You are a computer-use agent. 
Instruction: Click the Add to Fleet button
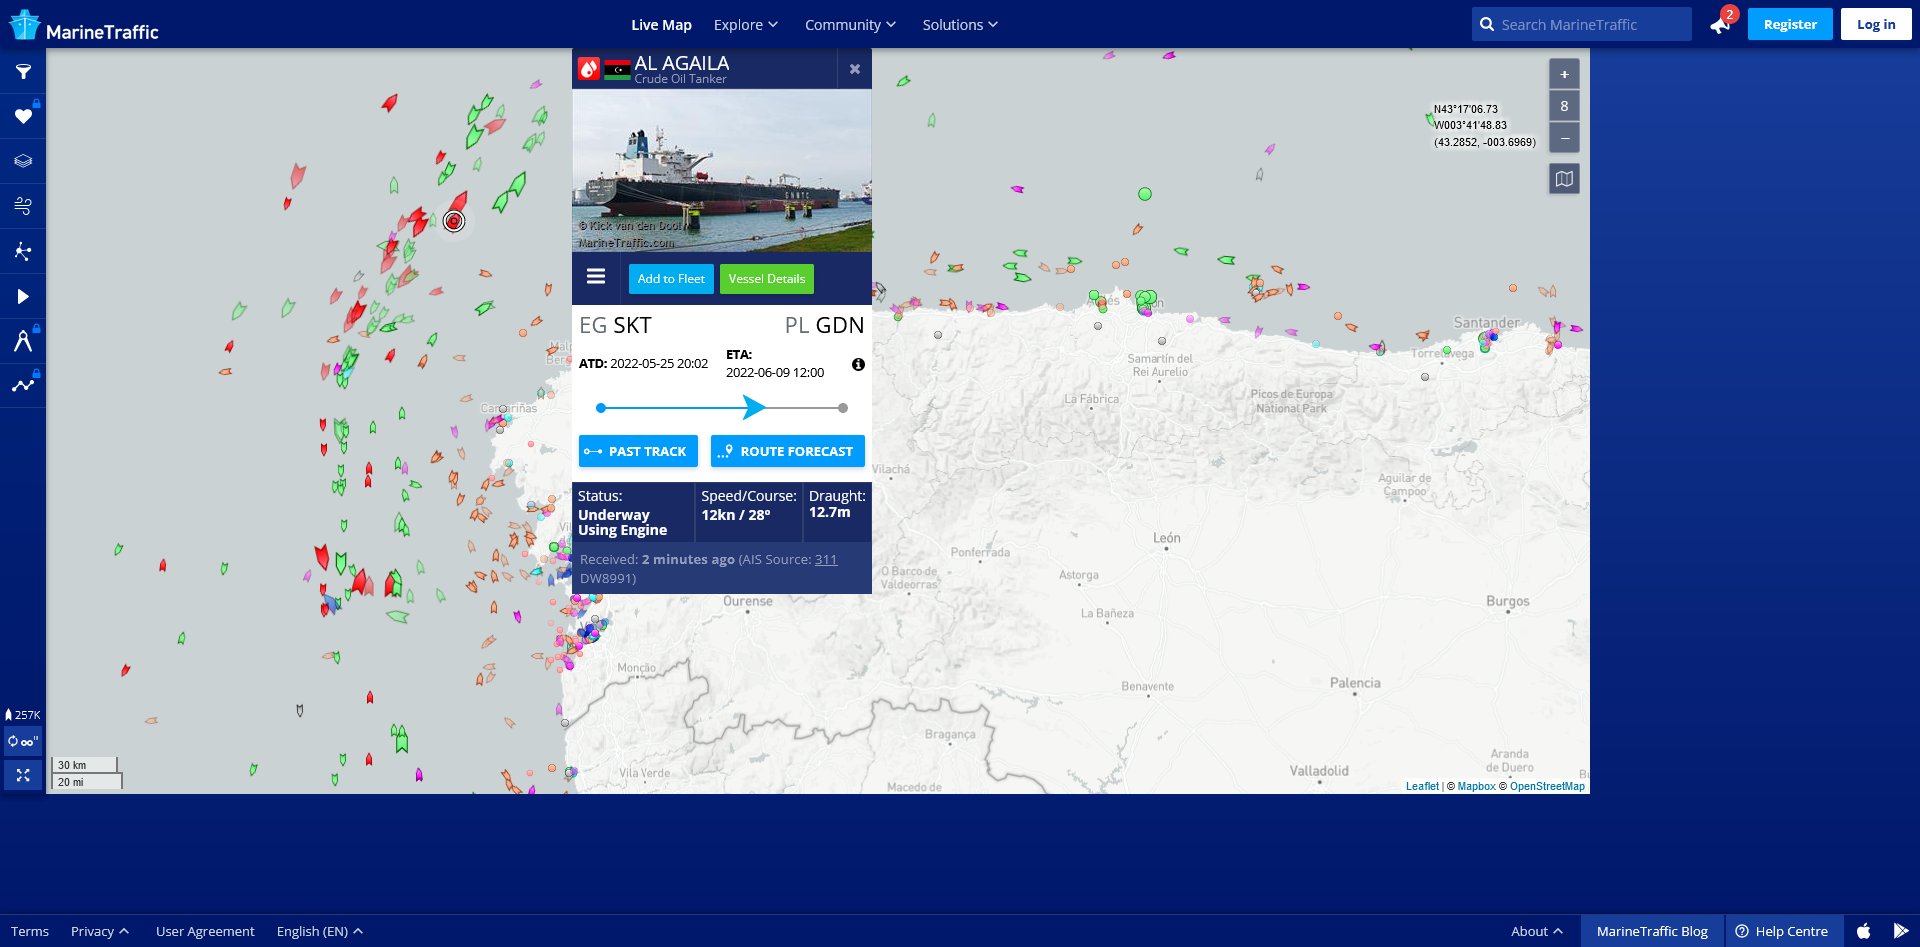[671, 279]
